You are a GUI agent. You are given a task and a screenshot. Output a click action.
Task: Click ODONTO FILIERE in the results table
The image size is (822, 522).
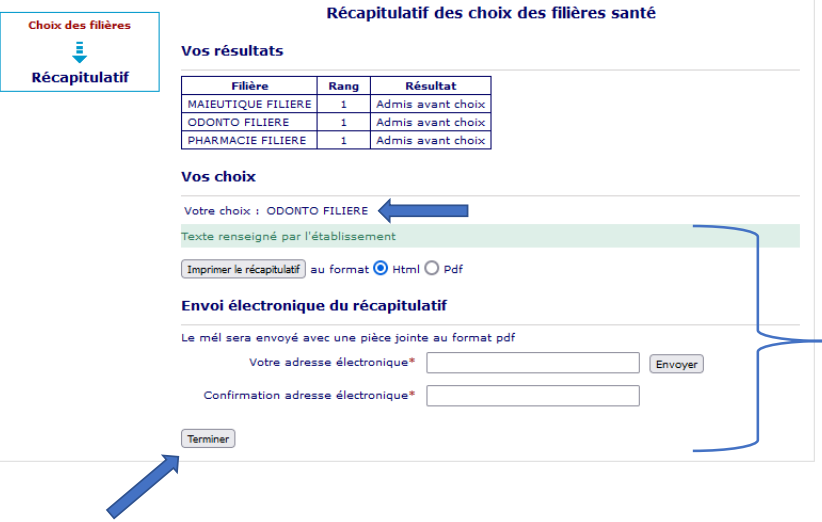point(249,122)
